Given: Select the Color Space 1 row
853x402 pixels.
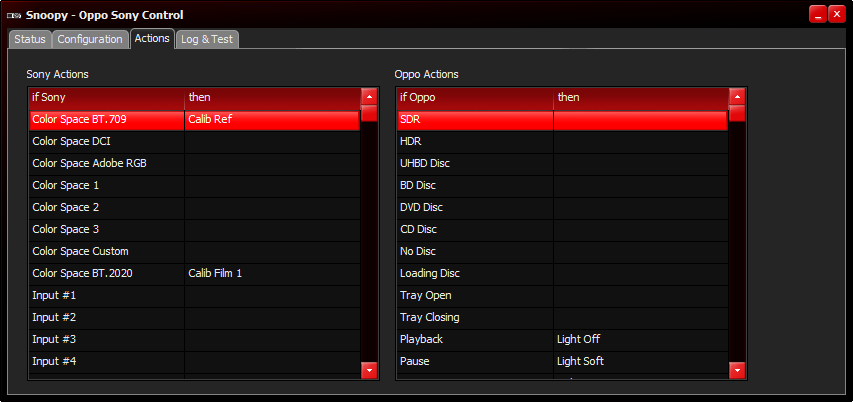Looking at the screenshot, I should click(194, 186).
